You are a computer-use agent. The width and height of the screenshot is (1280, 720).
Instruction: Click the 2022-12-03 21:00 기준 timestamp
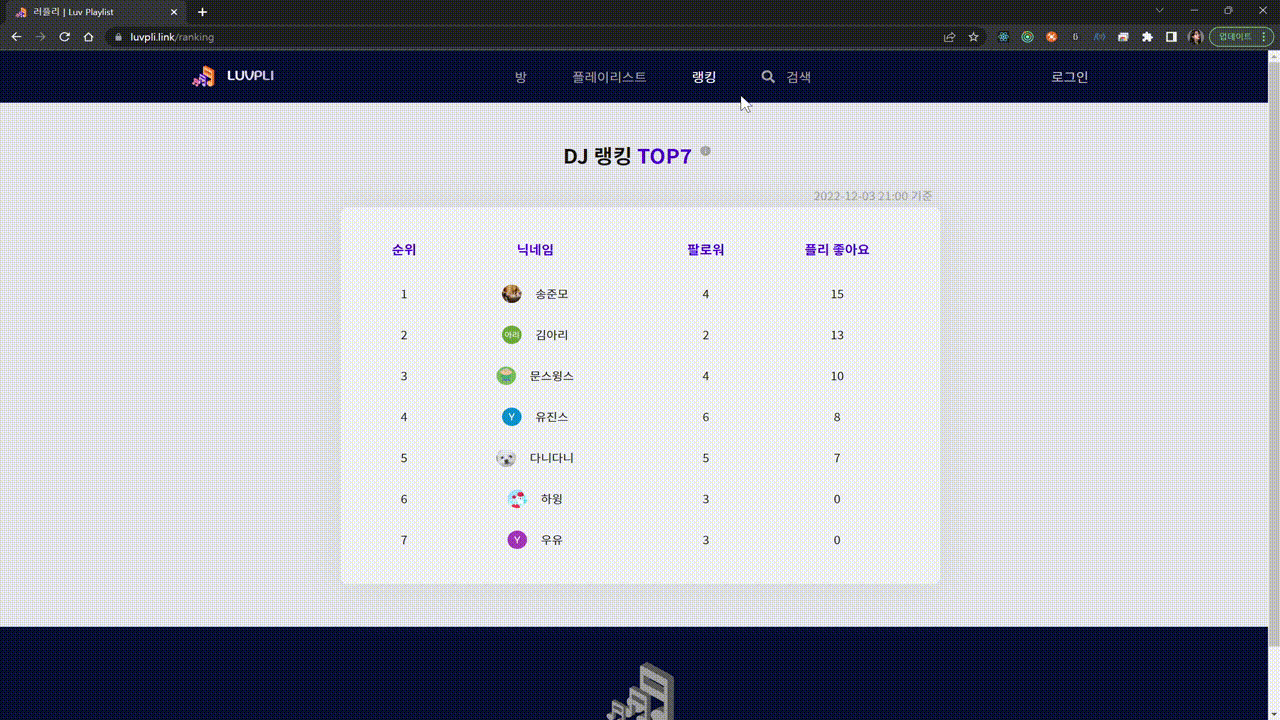[x=872, y=196]
